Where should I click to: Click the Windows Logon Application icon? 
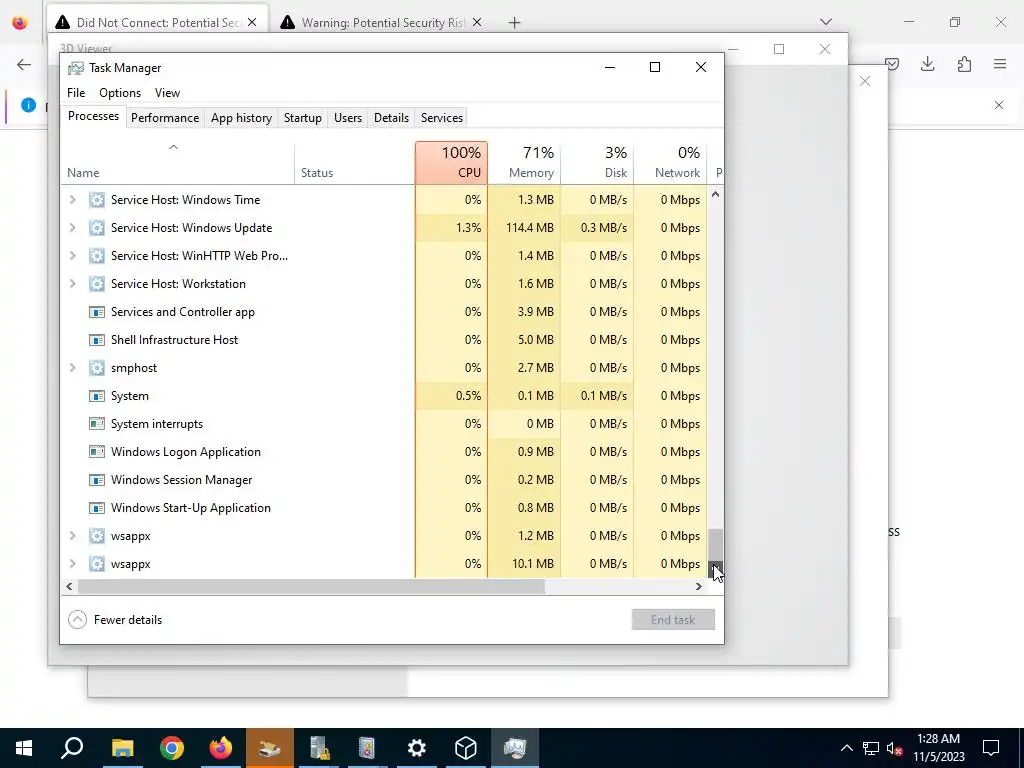[97, 452]
